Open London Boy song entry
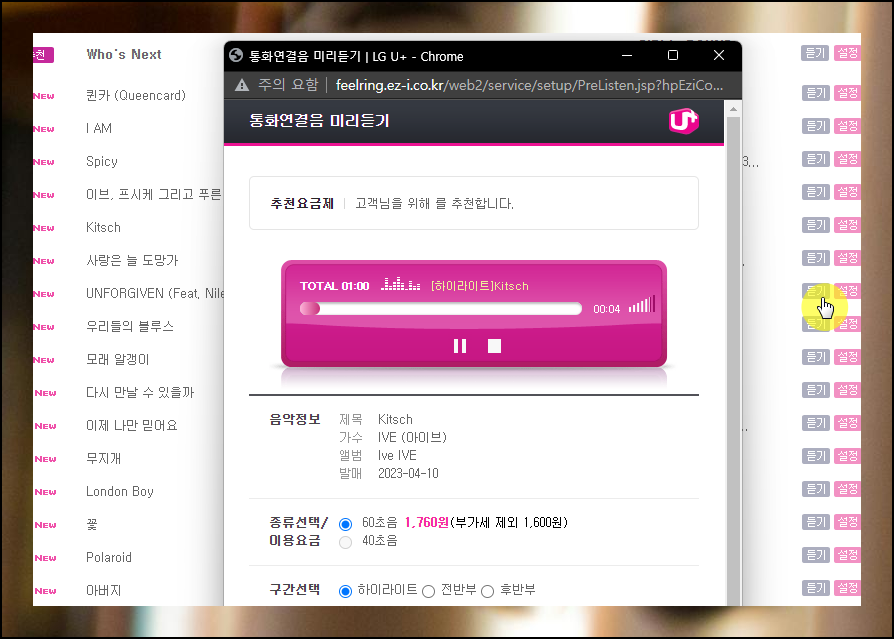Screen dimensions: 894x639 [x=120, y=491]
